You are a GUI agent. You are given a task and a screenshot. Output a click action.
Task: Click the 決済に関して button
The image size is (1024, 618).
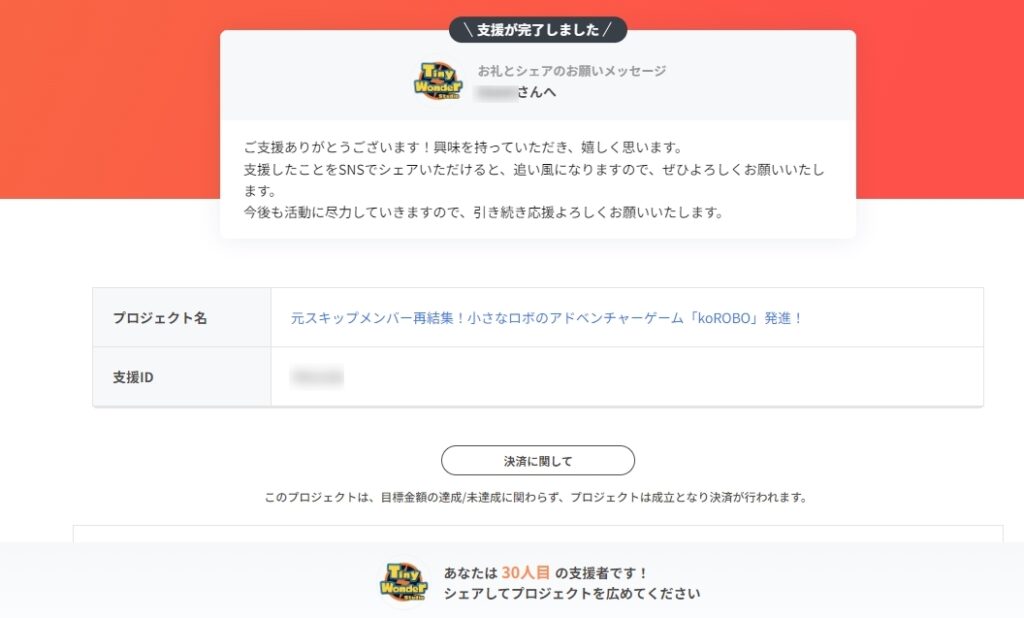coord(536,460)
